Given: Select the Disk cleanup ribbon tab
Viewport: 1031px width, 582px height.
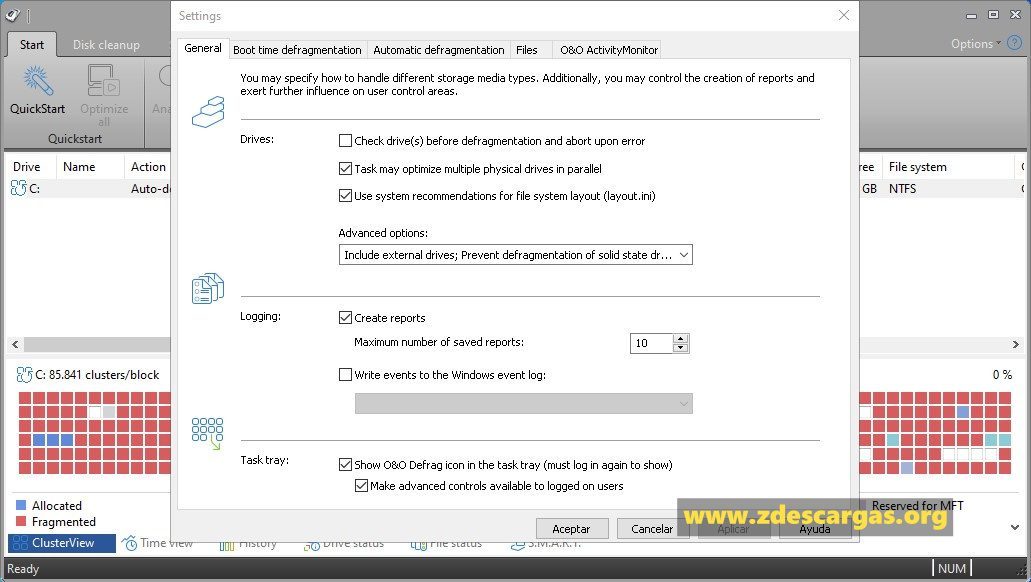Looking at the screenshot, I should point(106,45).
